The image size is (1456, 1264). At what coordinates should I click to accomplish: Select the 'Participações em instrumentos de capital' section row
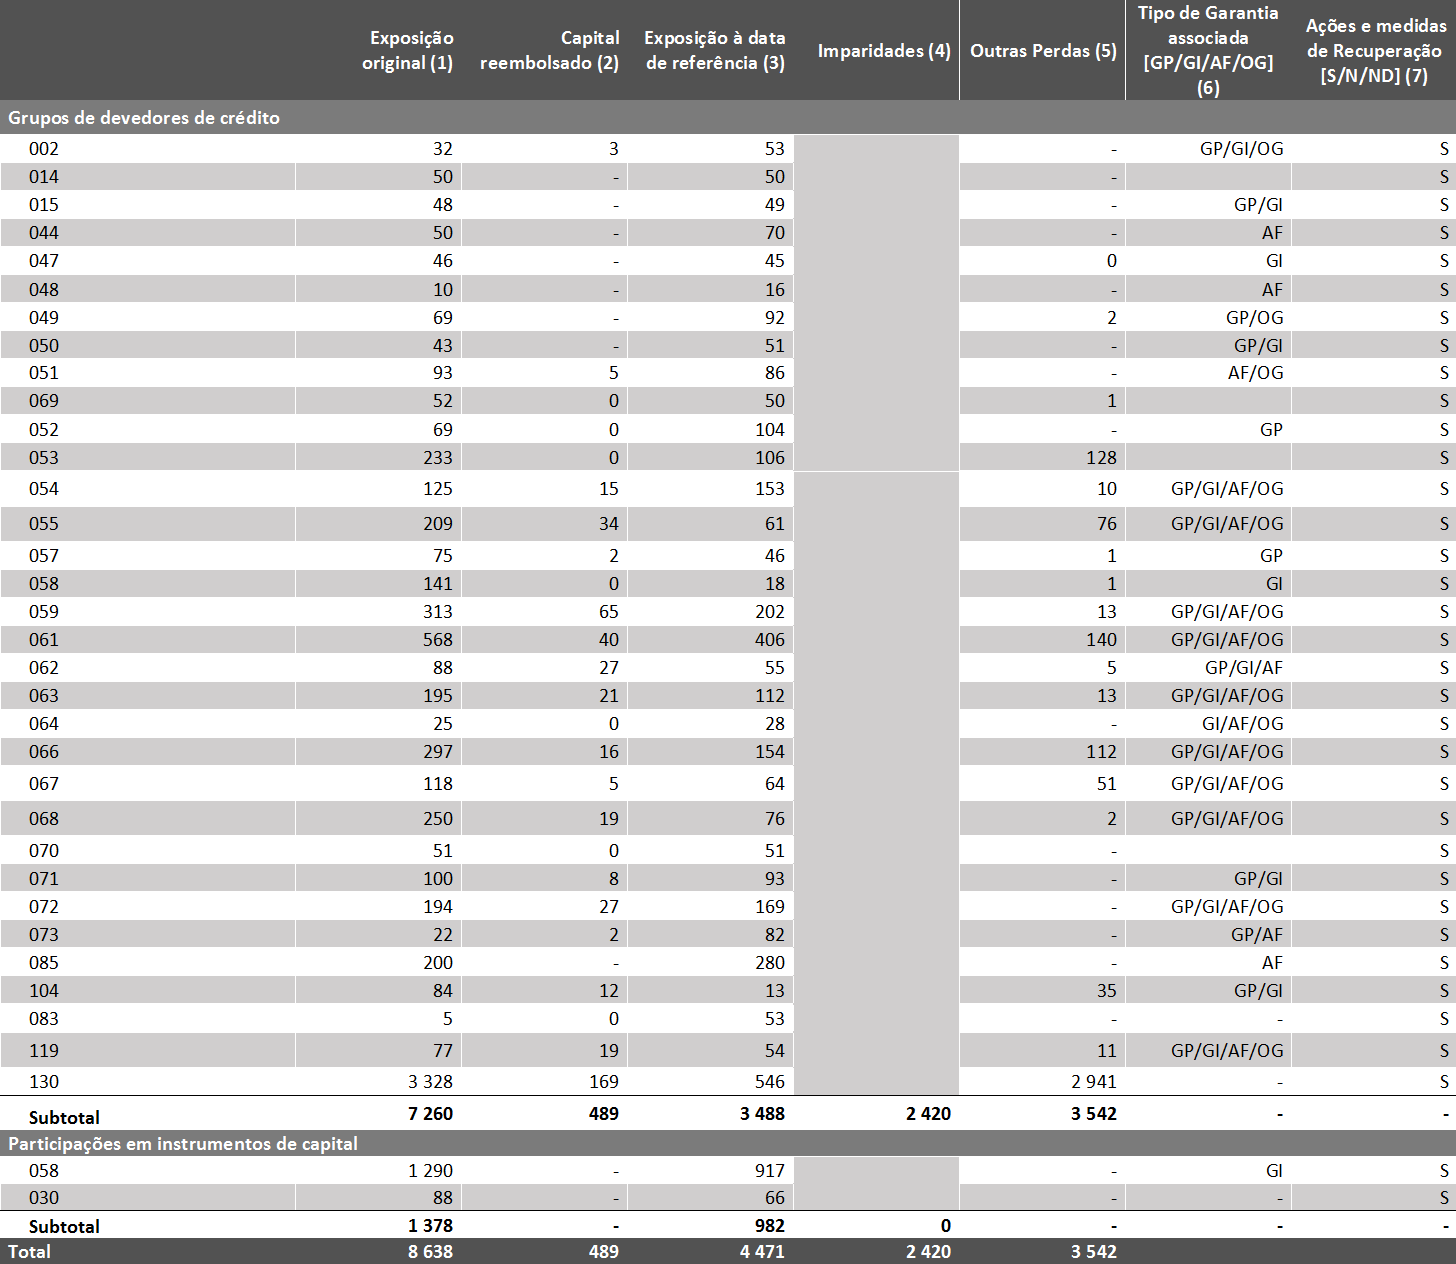coord(728,1143)
